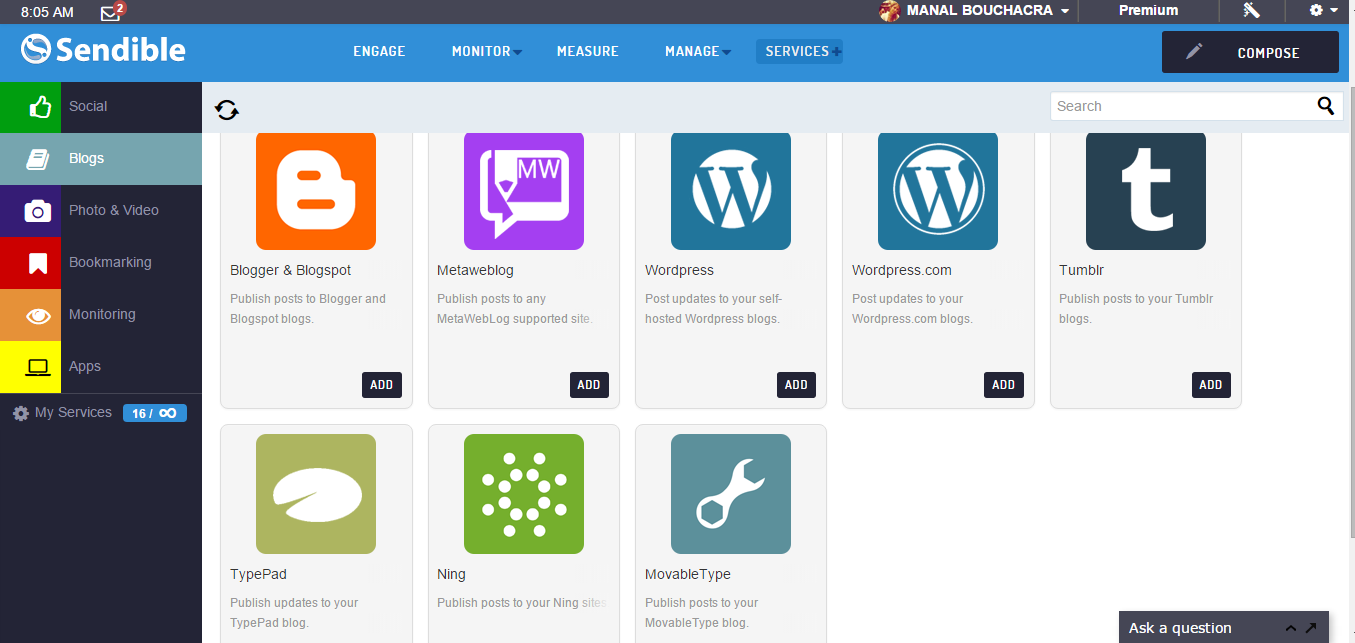Add the self-hosted Wordpress service
The height and width of the screenshot is (643, 1355).
[796, 385]
